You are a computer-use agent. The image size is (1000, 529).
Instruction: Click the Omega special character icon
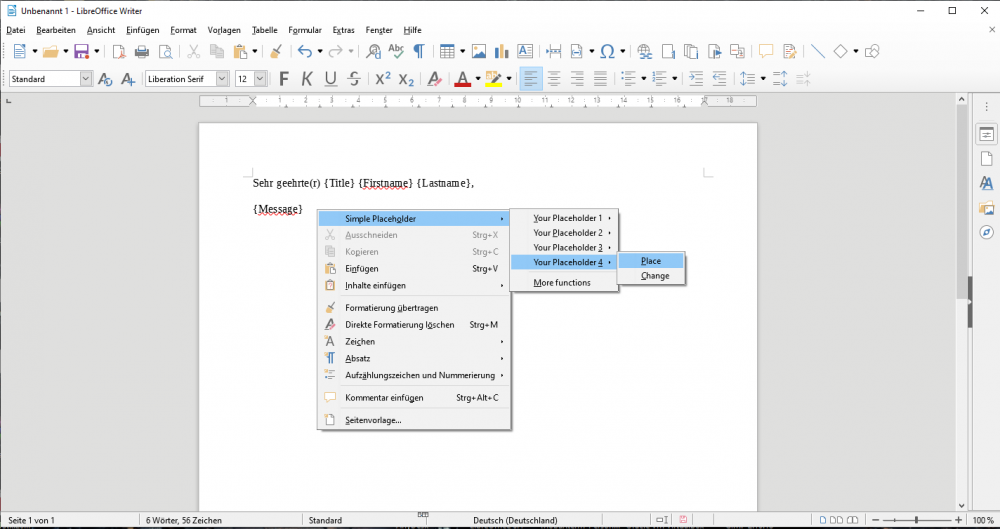click(607, 52)
